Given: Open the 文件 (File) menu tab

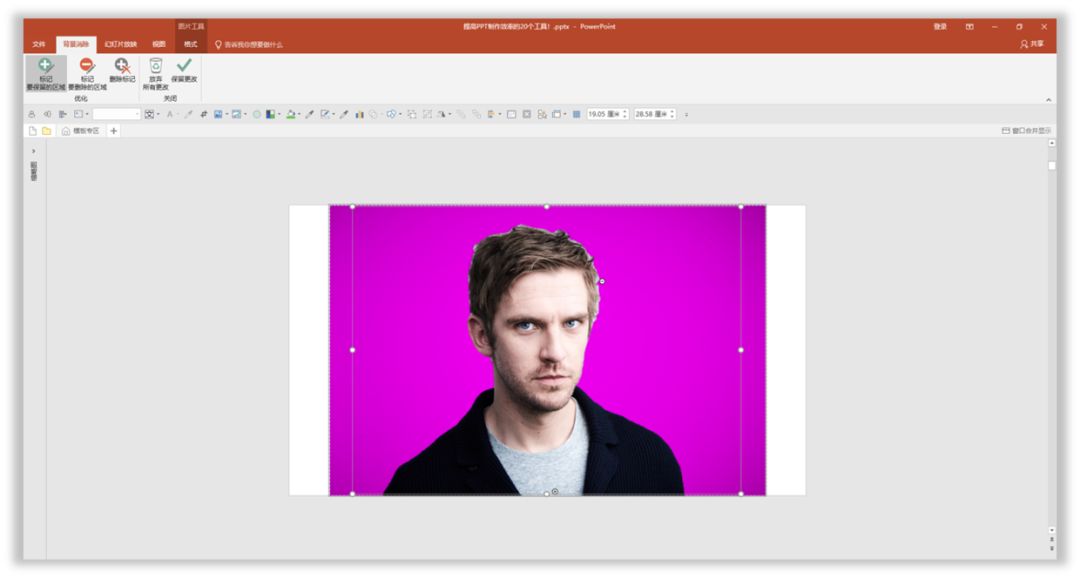Looking at the screenshot, I should [39, 44].
